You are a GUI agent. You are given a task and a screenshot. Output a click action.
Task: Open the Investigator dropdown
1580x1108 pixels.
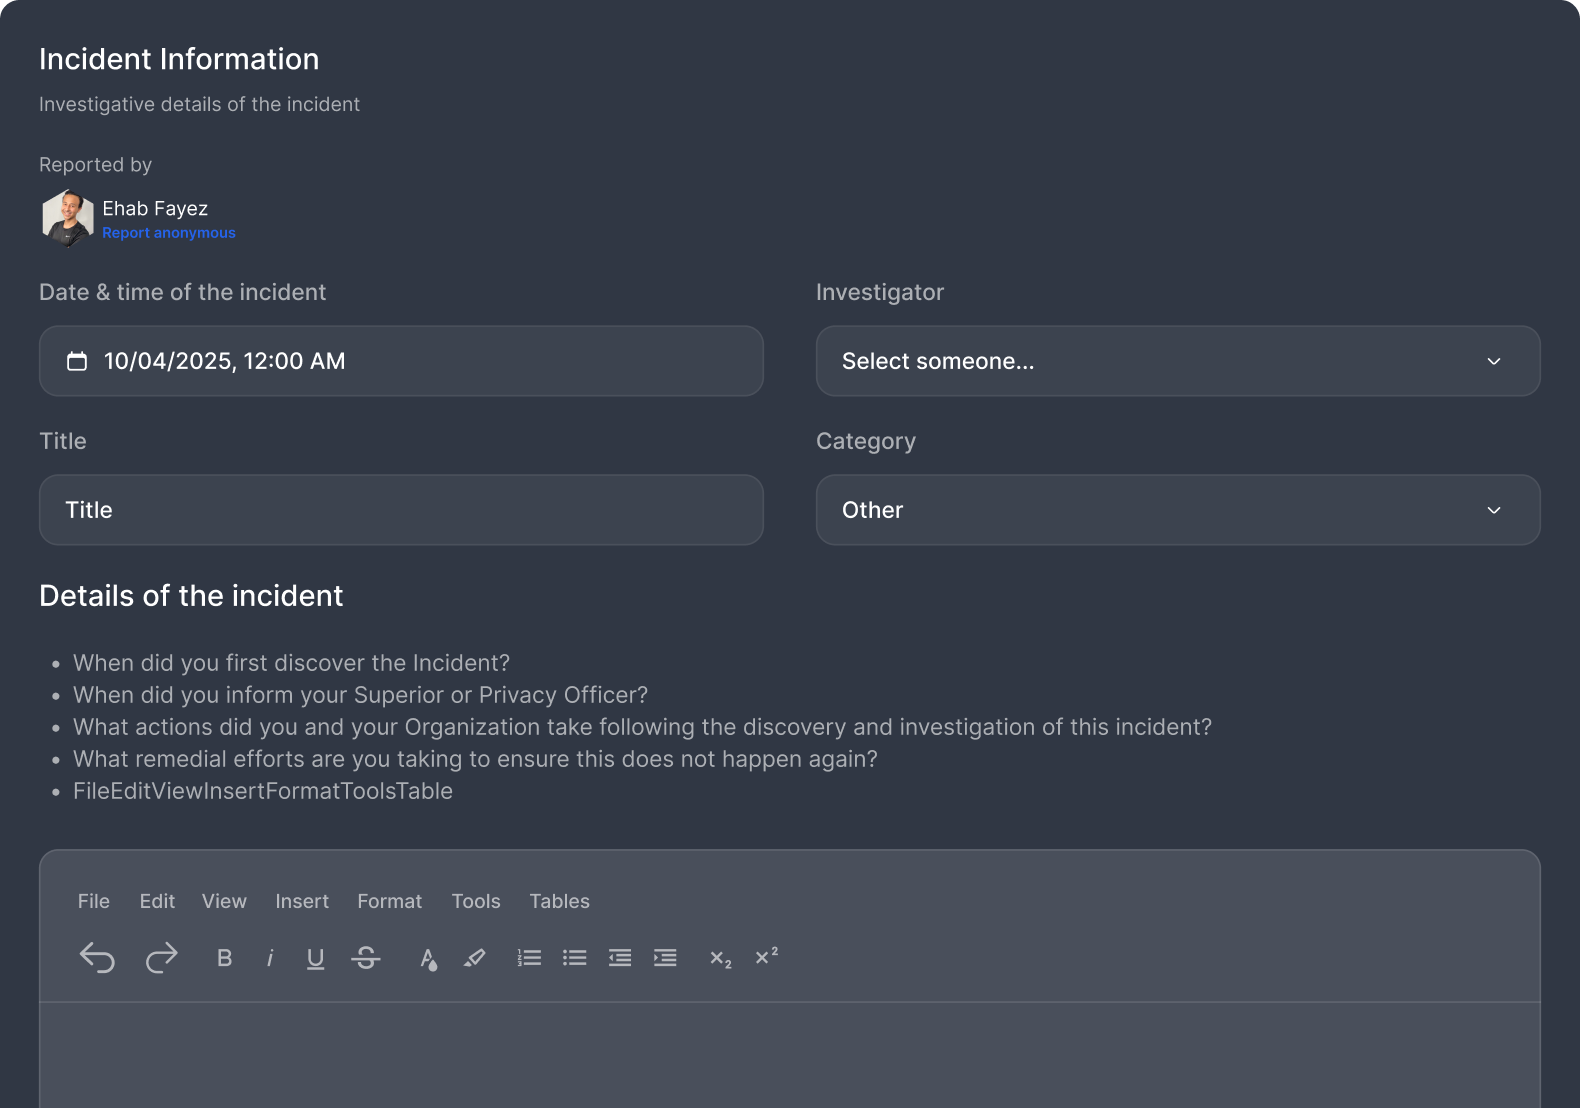(1178, 361)
